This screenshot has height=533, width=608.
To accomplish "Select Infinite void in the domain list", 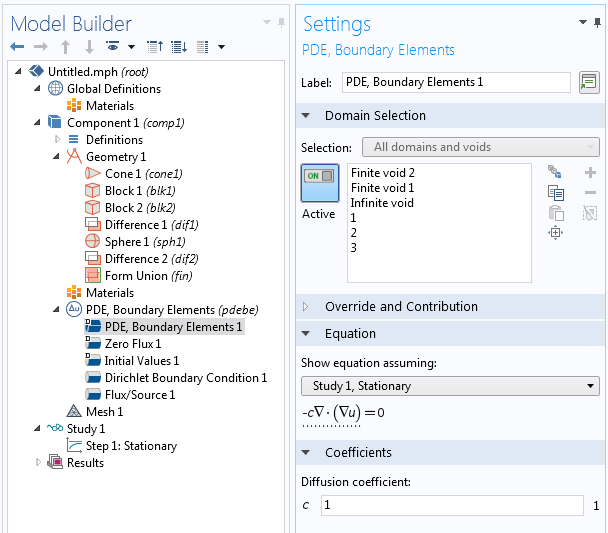I will coord(382,203).
